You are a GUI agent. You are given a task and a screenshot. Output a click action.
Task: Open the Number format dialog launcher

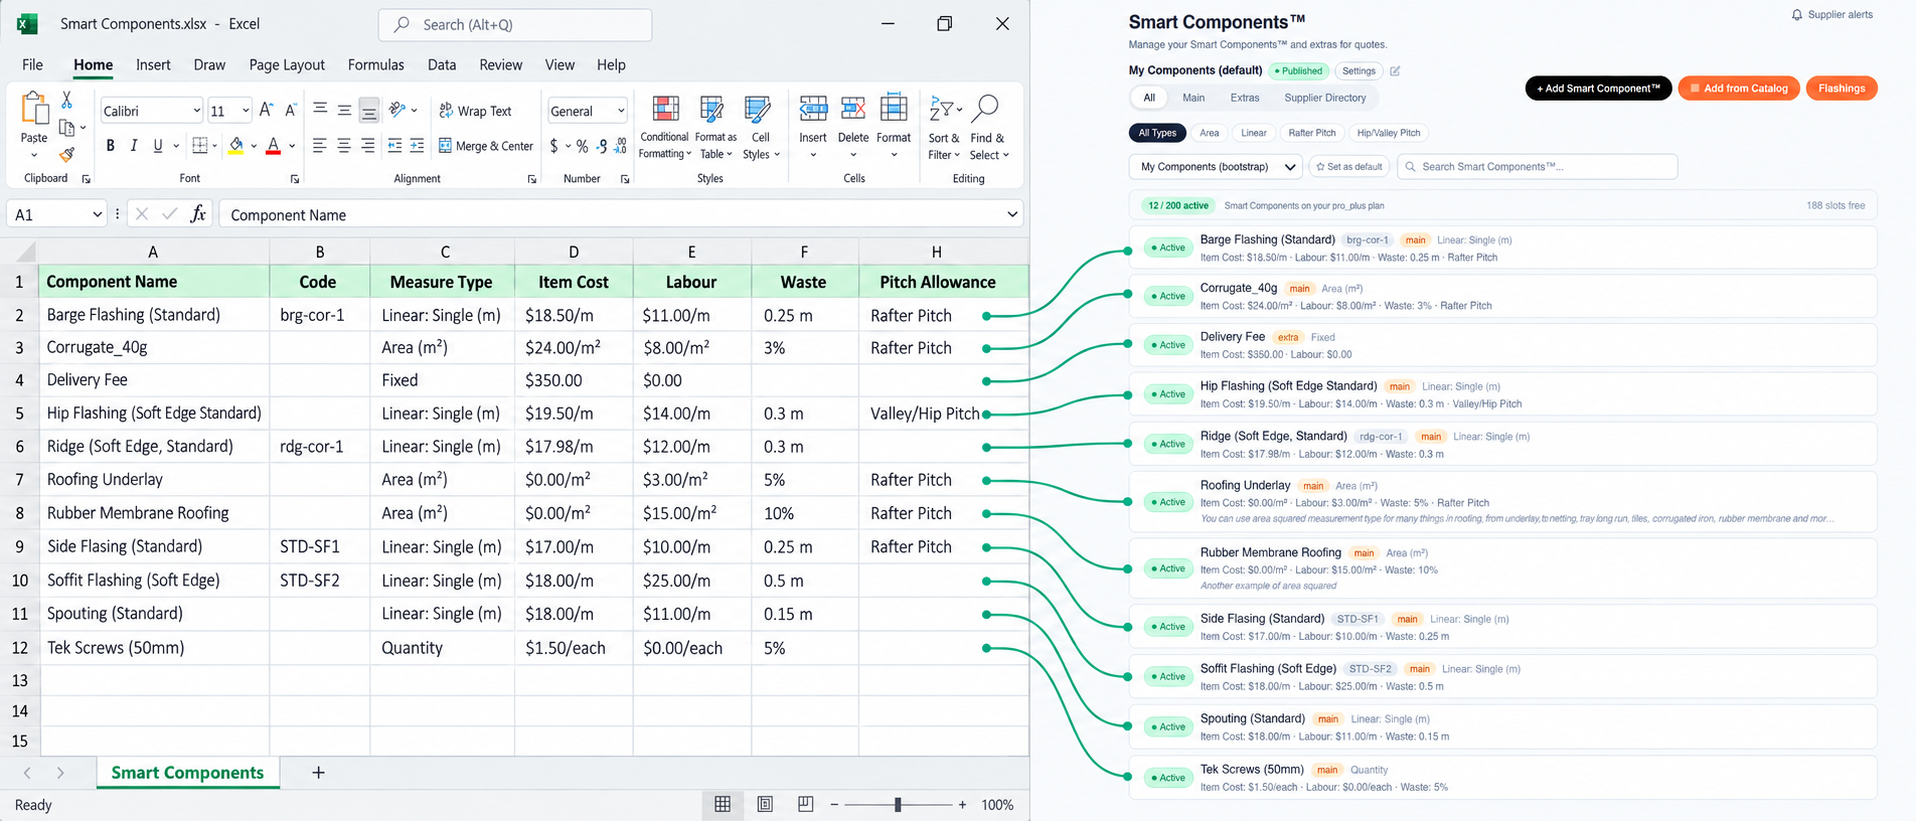point(624,179)
